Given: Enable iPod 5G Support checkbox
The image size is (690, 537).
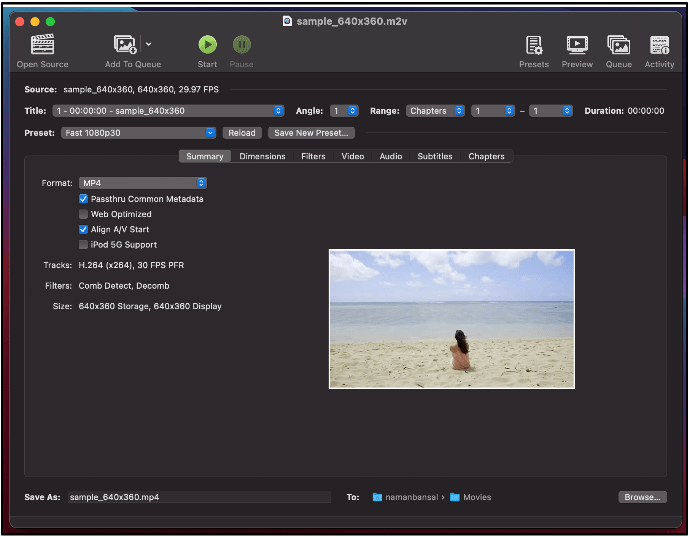Looking at the screenshot, I should [83, 244].
